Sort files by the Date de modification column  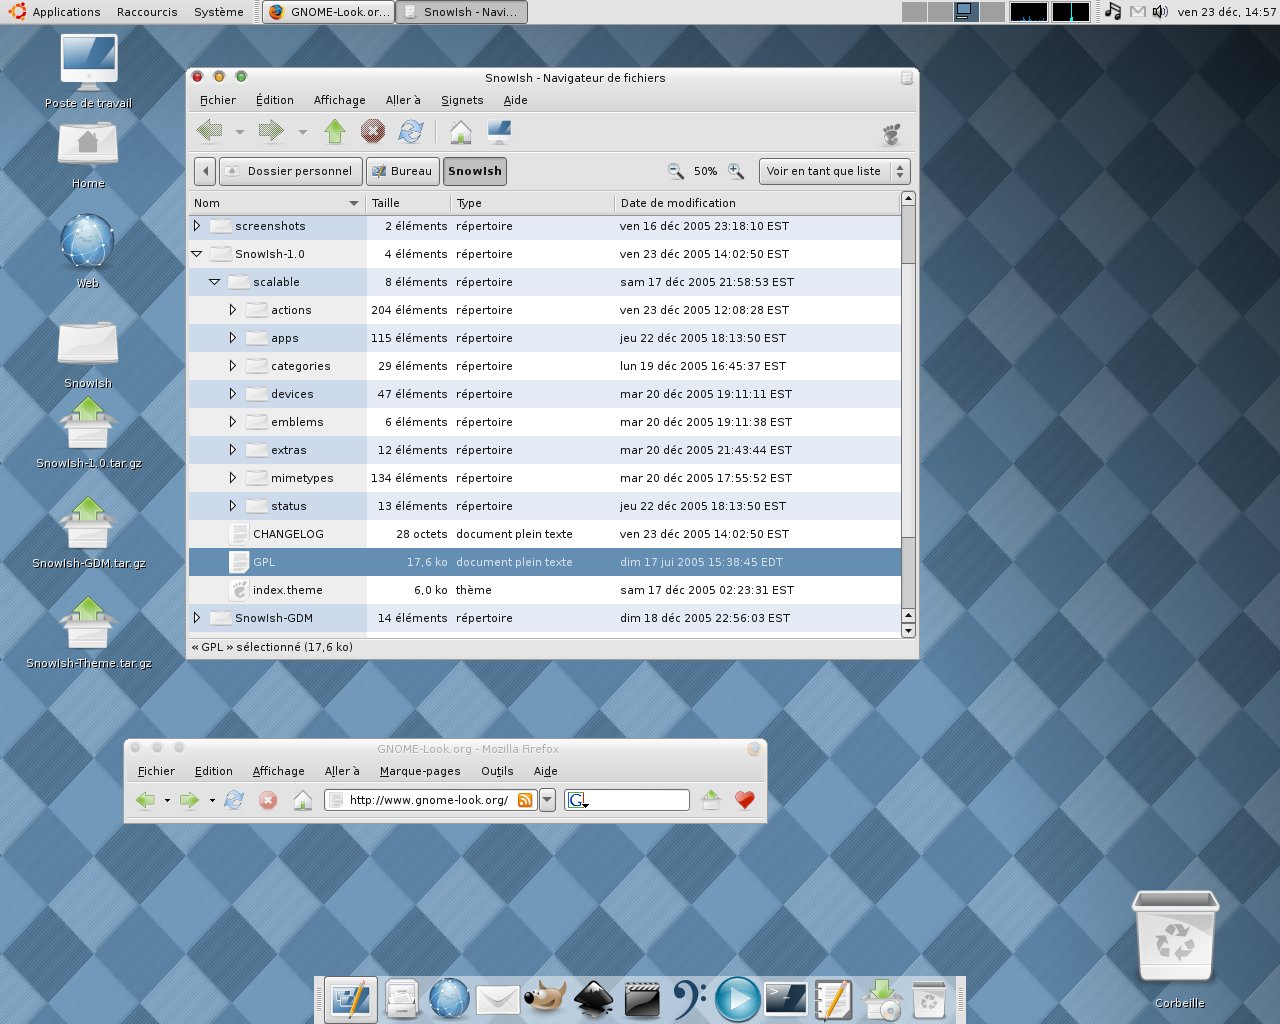(x=756, y=203)
